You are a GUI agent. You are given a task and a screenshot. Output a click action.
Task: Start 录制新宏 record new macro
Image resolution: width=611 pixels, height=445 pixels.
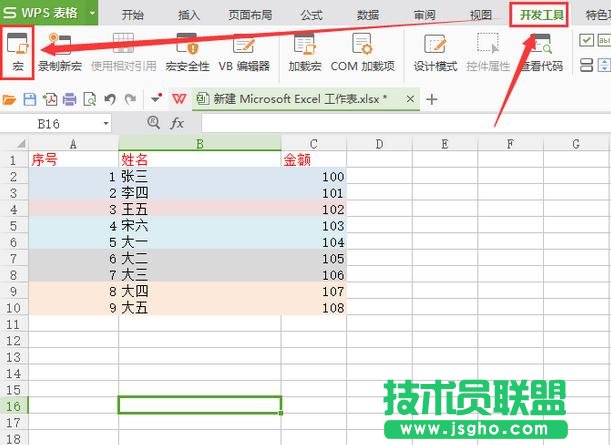click(62, 50)
